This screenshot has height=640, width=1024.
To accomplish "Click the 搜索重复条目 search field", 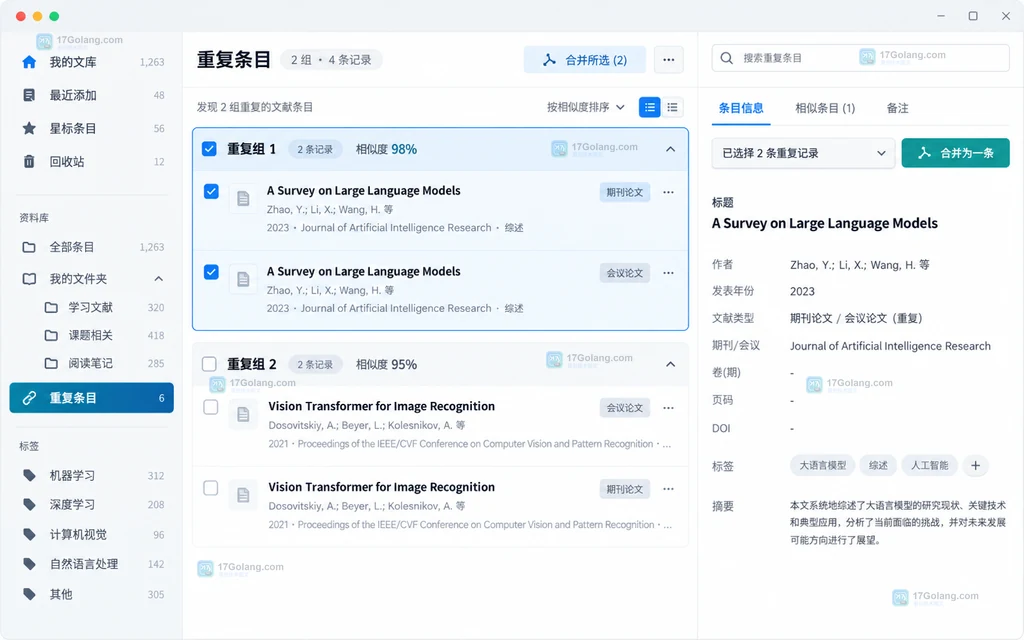I will (860, 58).
